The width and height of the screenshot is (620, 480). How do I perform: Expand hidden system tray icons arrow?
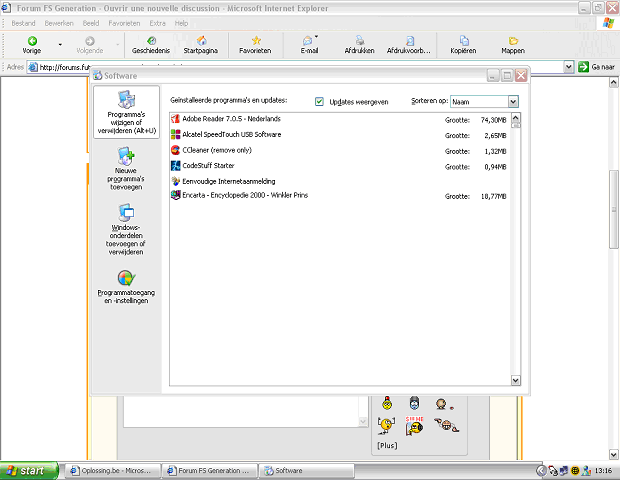tap(541, 471)
